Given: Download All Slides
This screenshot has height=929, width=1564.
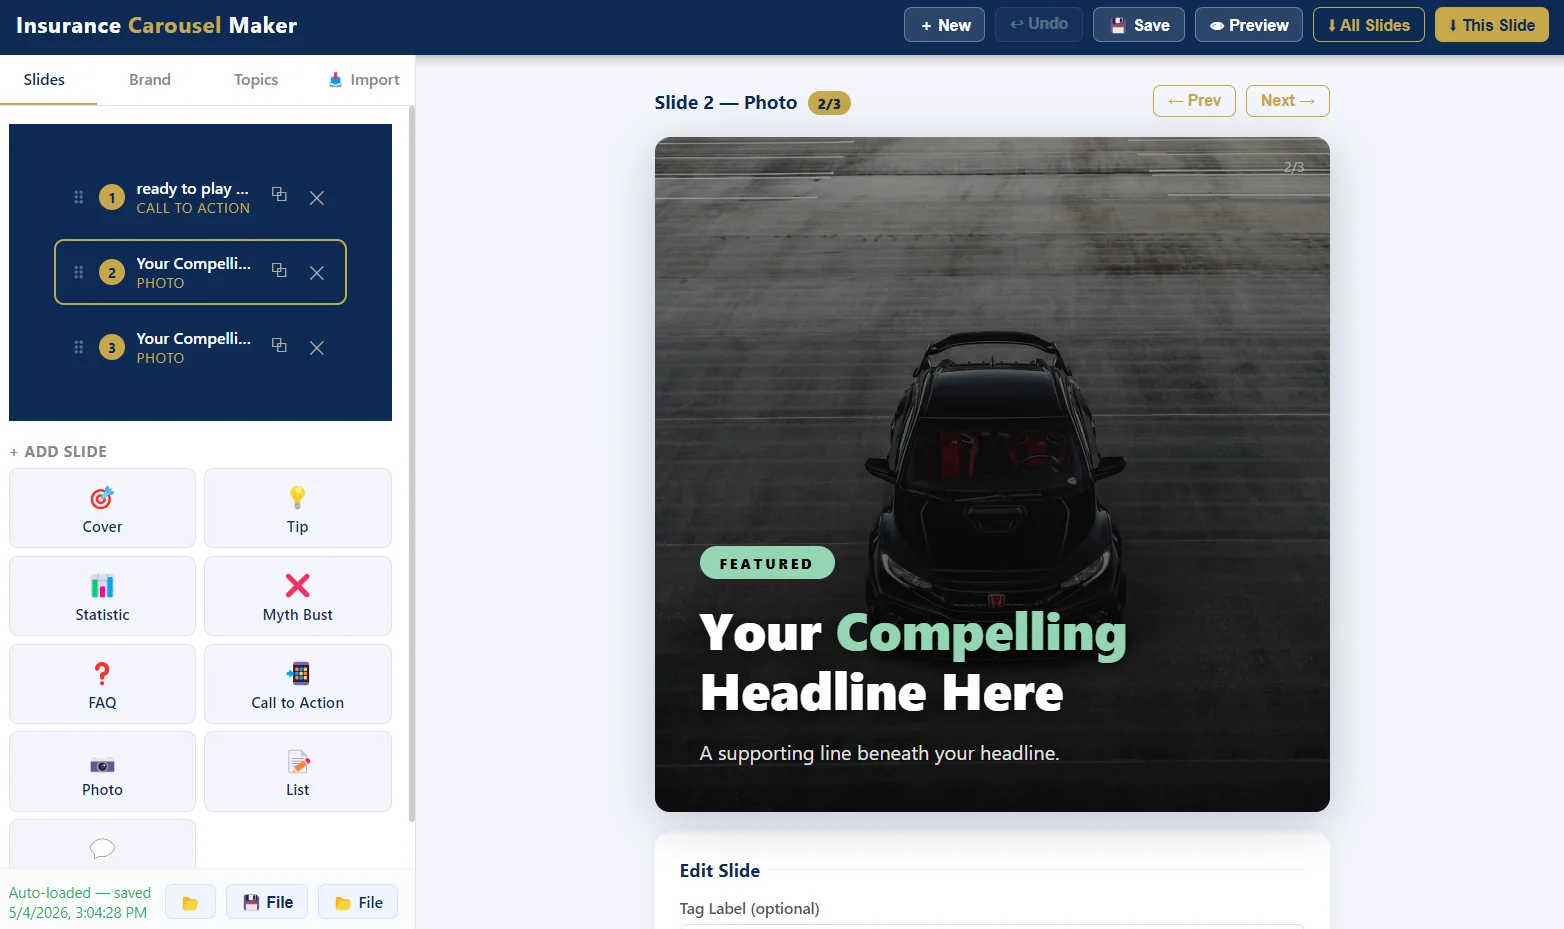Looking at the screenshot, I should point(1369,25).
